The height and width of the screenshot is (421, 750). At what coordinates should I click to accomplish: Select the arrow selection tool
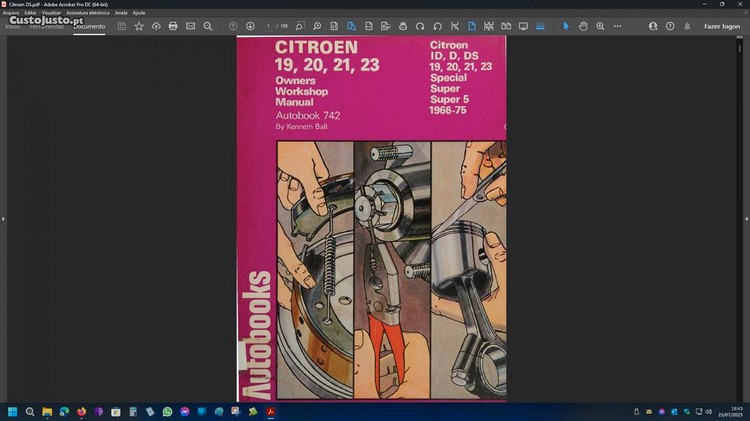[x=566, y=26]
